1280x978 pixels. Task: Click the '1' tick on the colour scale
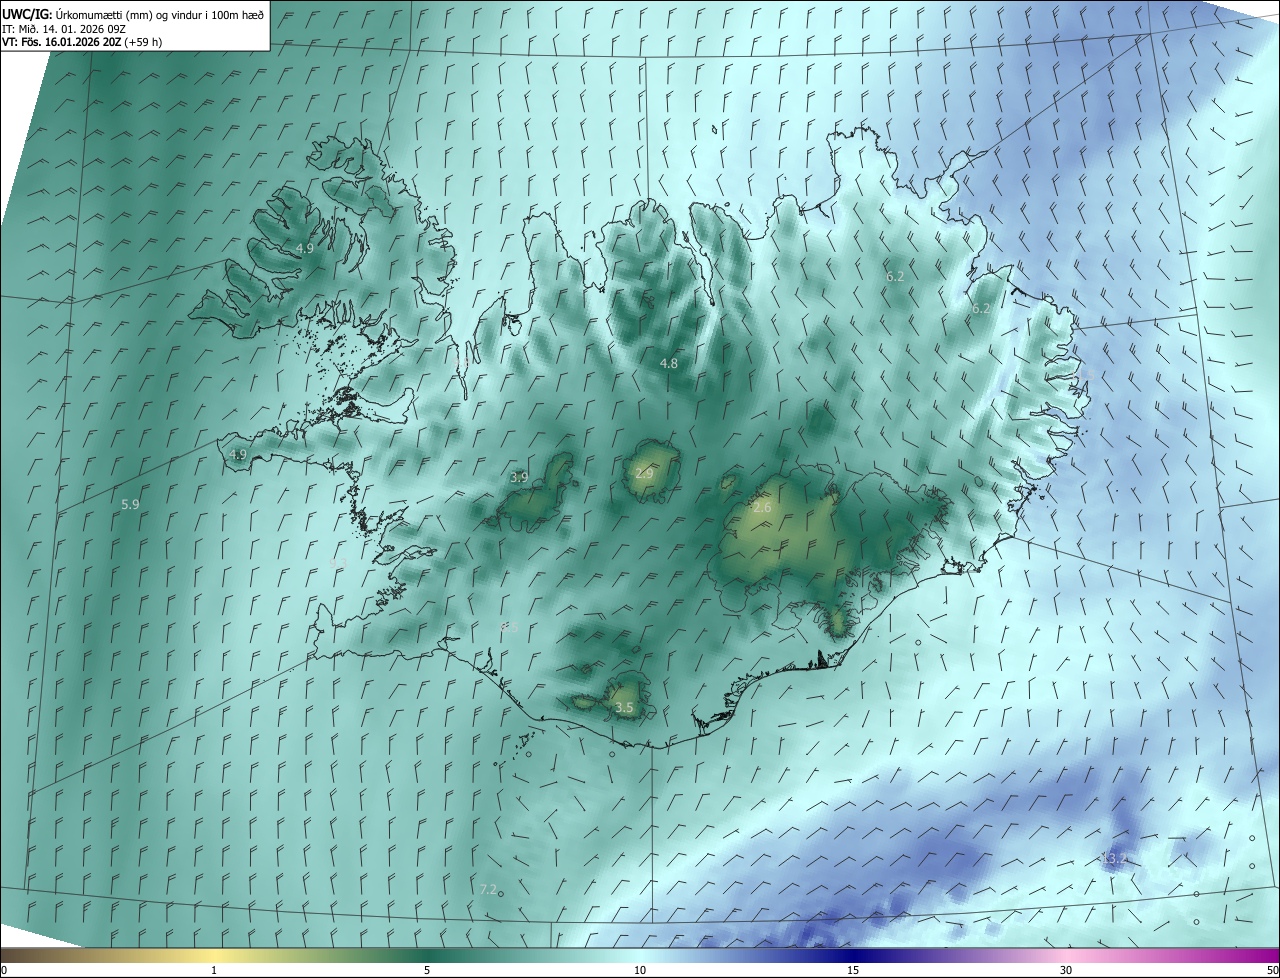pyautogui.click(x=214, y=970)
